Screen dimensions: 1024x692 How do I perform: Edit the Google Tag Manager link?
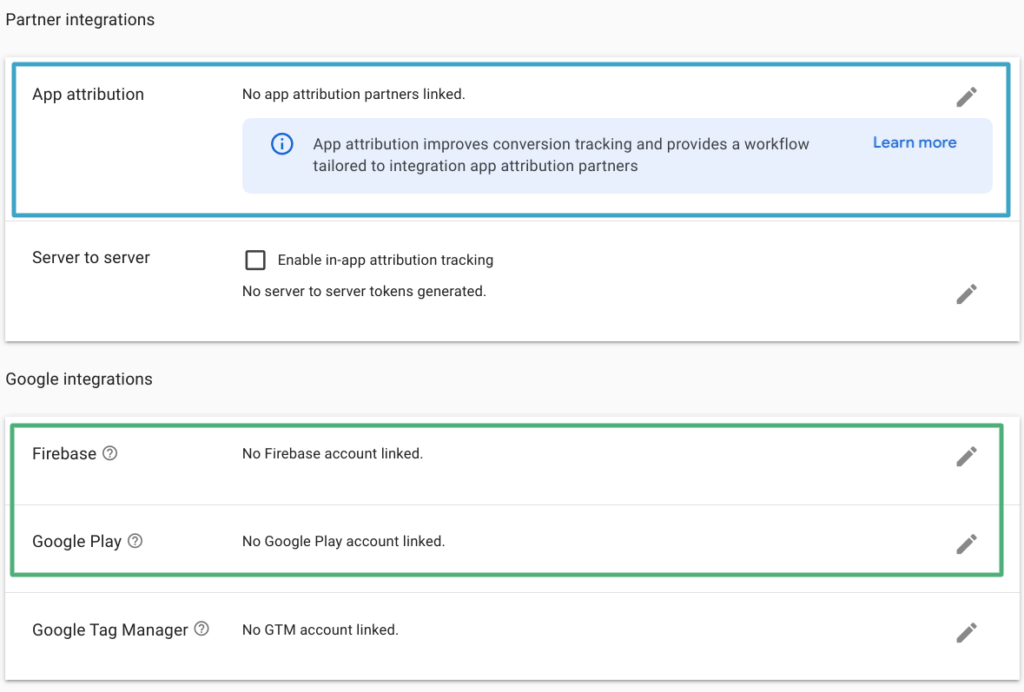click(966, 632)
